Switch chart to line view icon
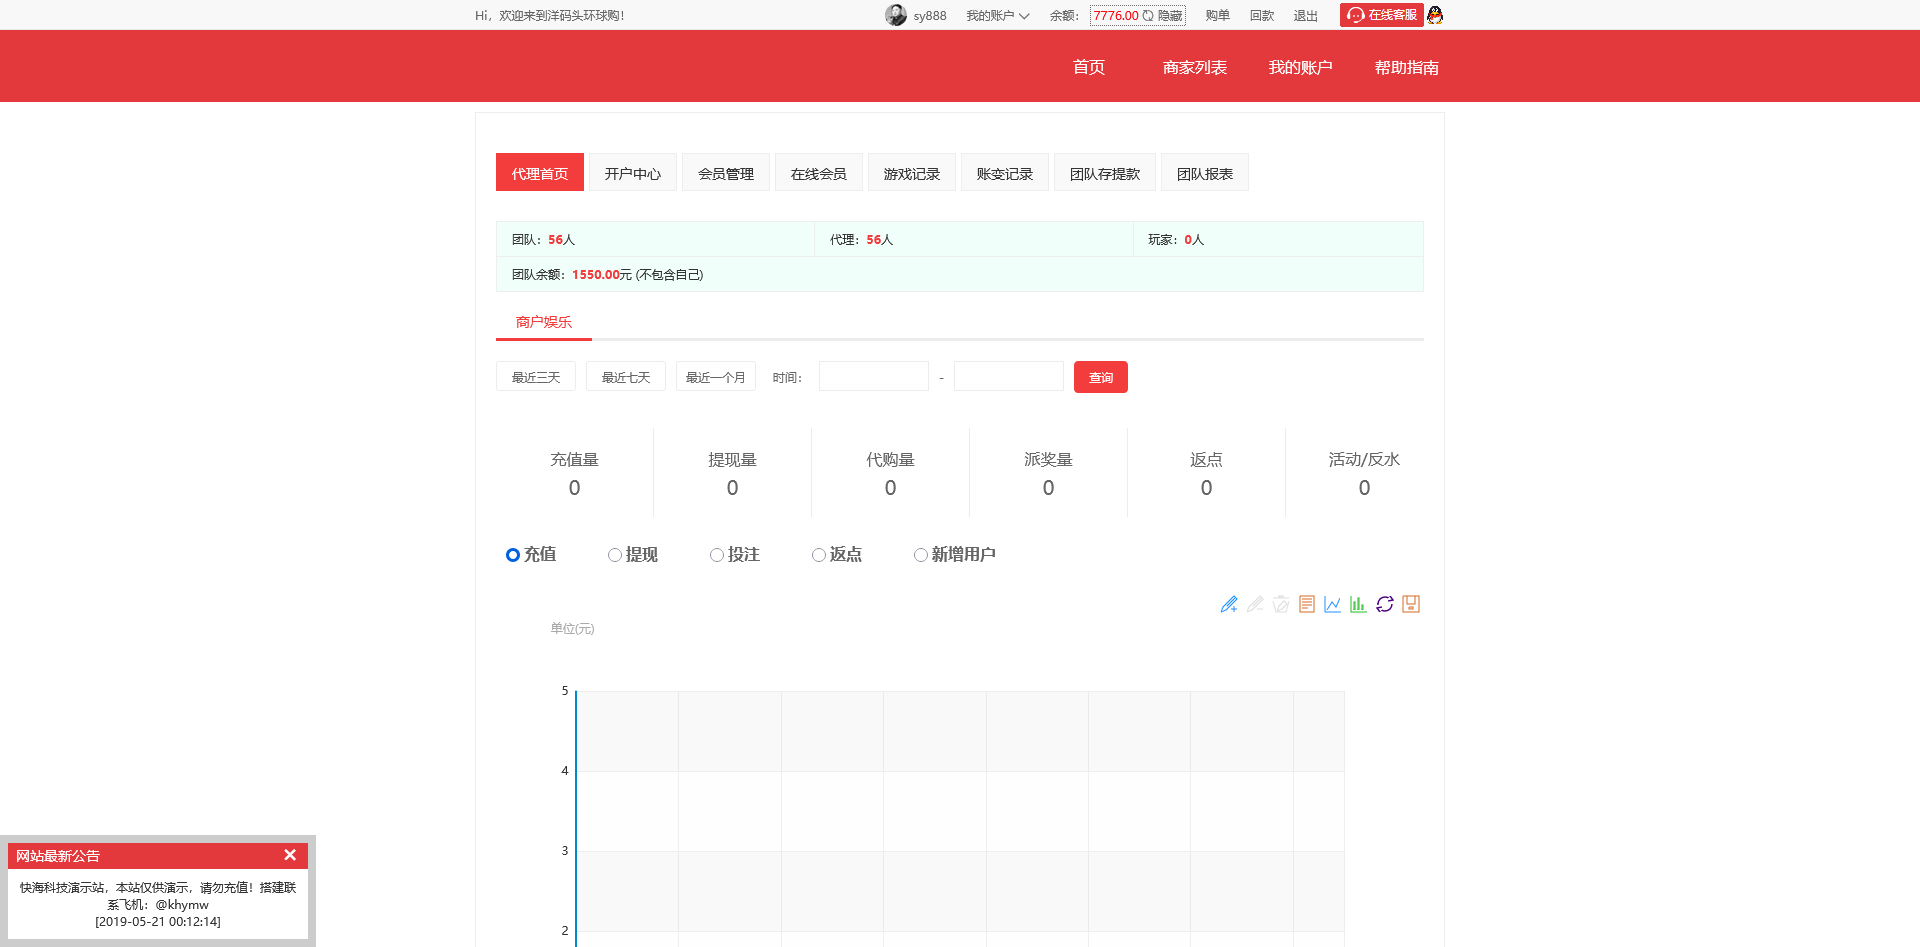The height and width of the screenshot is (947, 1920). [1332, 604]
